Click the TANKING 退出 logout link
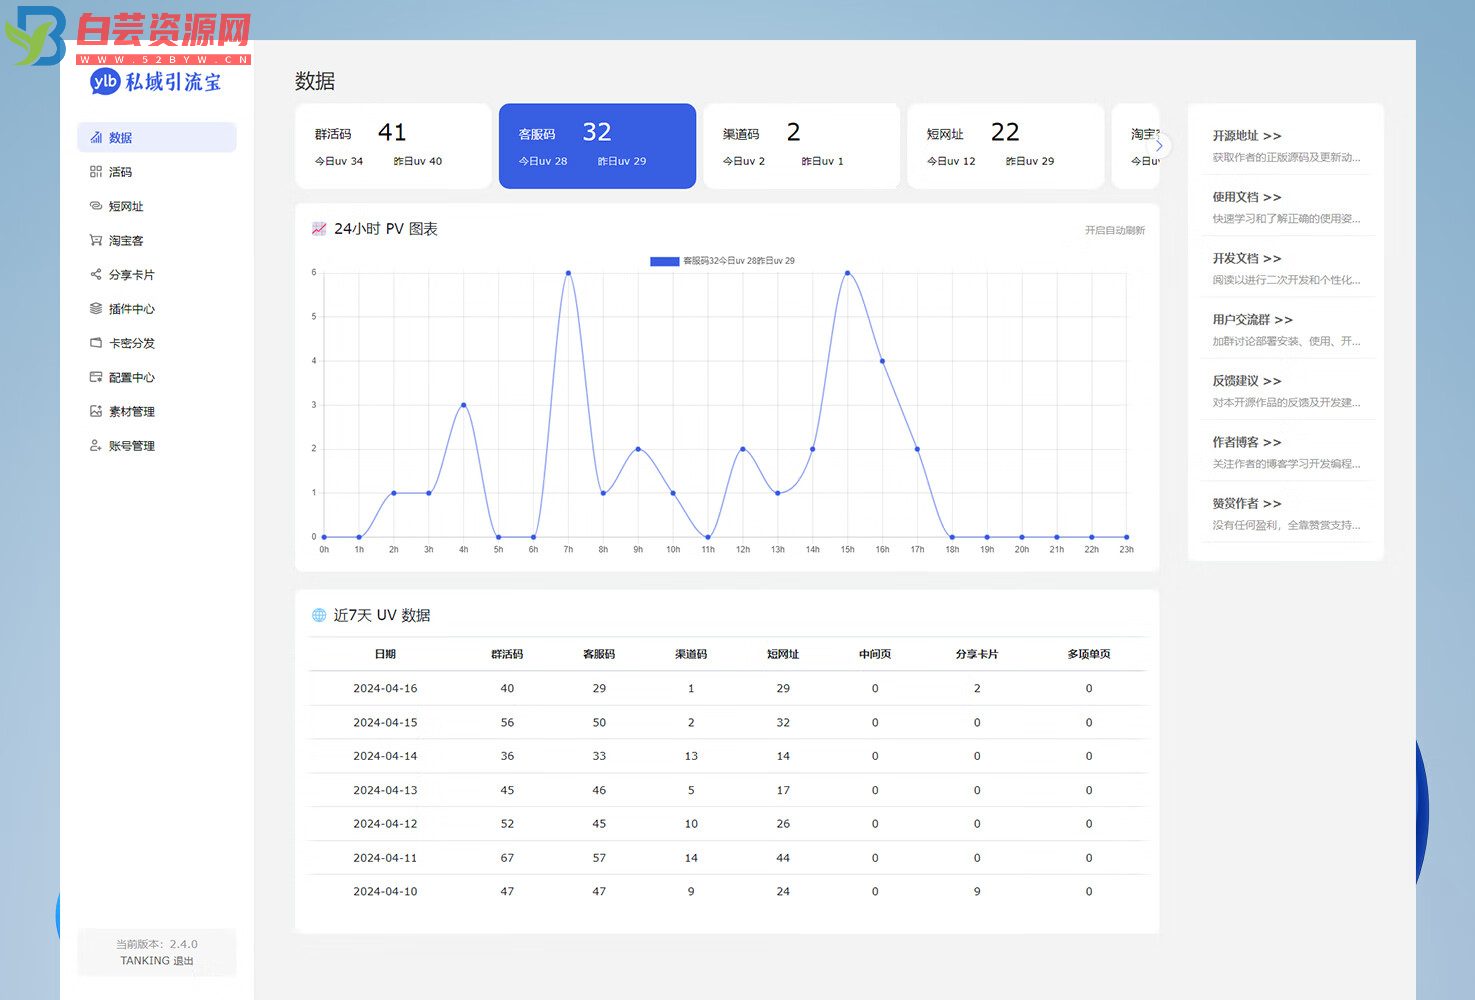 [157, 961]
